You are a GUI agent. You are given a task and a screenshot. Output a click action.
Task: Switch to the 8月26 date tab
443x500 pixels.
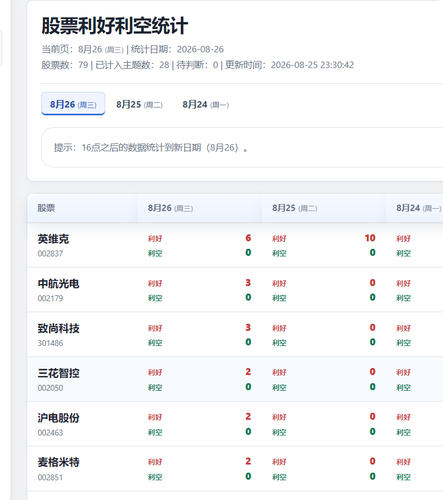(x=73, y=104)
